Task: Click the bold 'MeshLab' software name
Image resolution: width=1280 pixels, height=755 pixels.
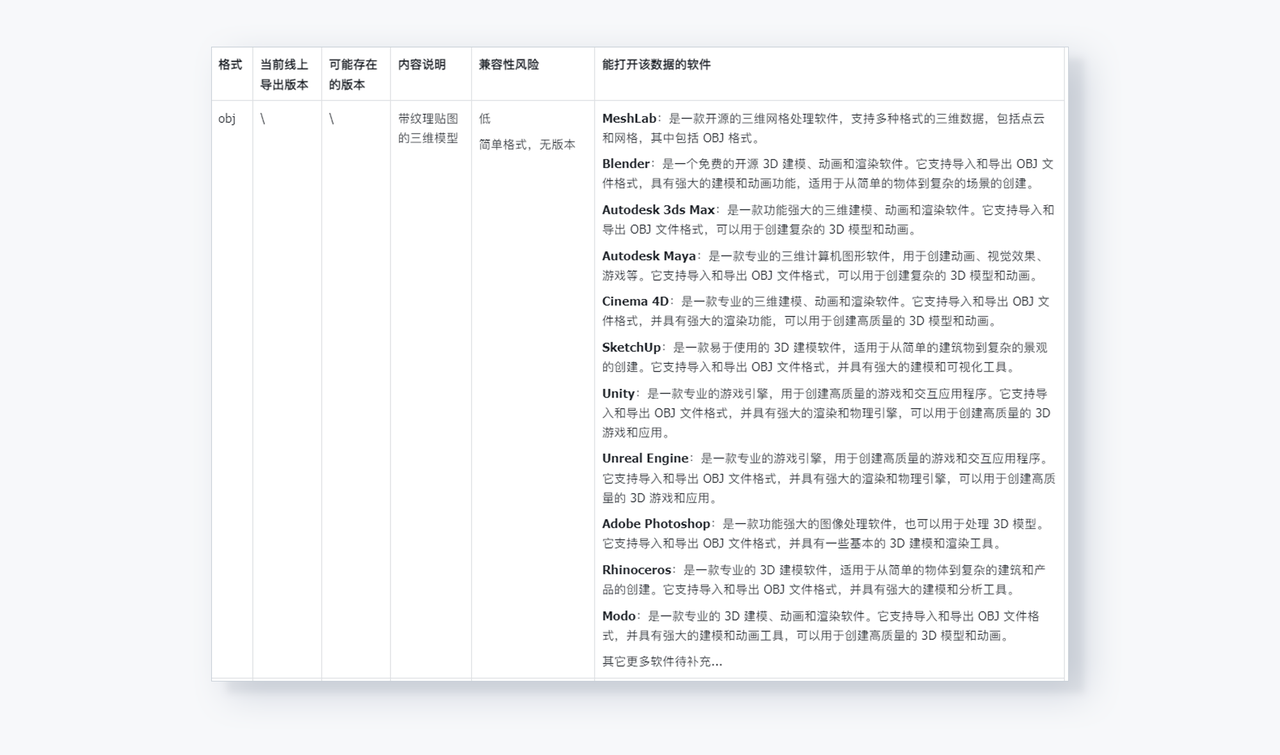Action: point(629,118)
